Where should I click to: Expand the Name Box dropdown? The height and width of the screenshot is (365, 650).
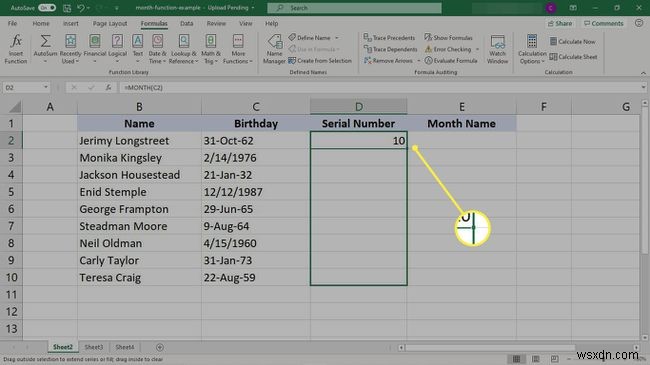coord(46,88)
